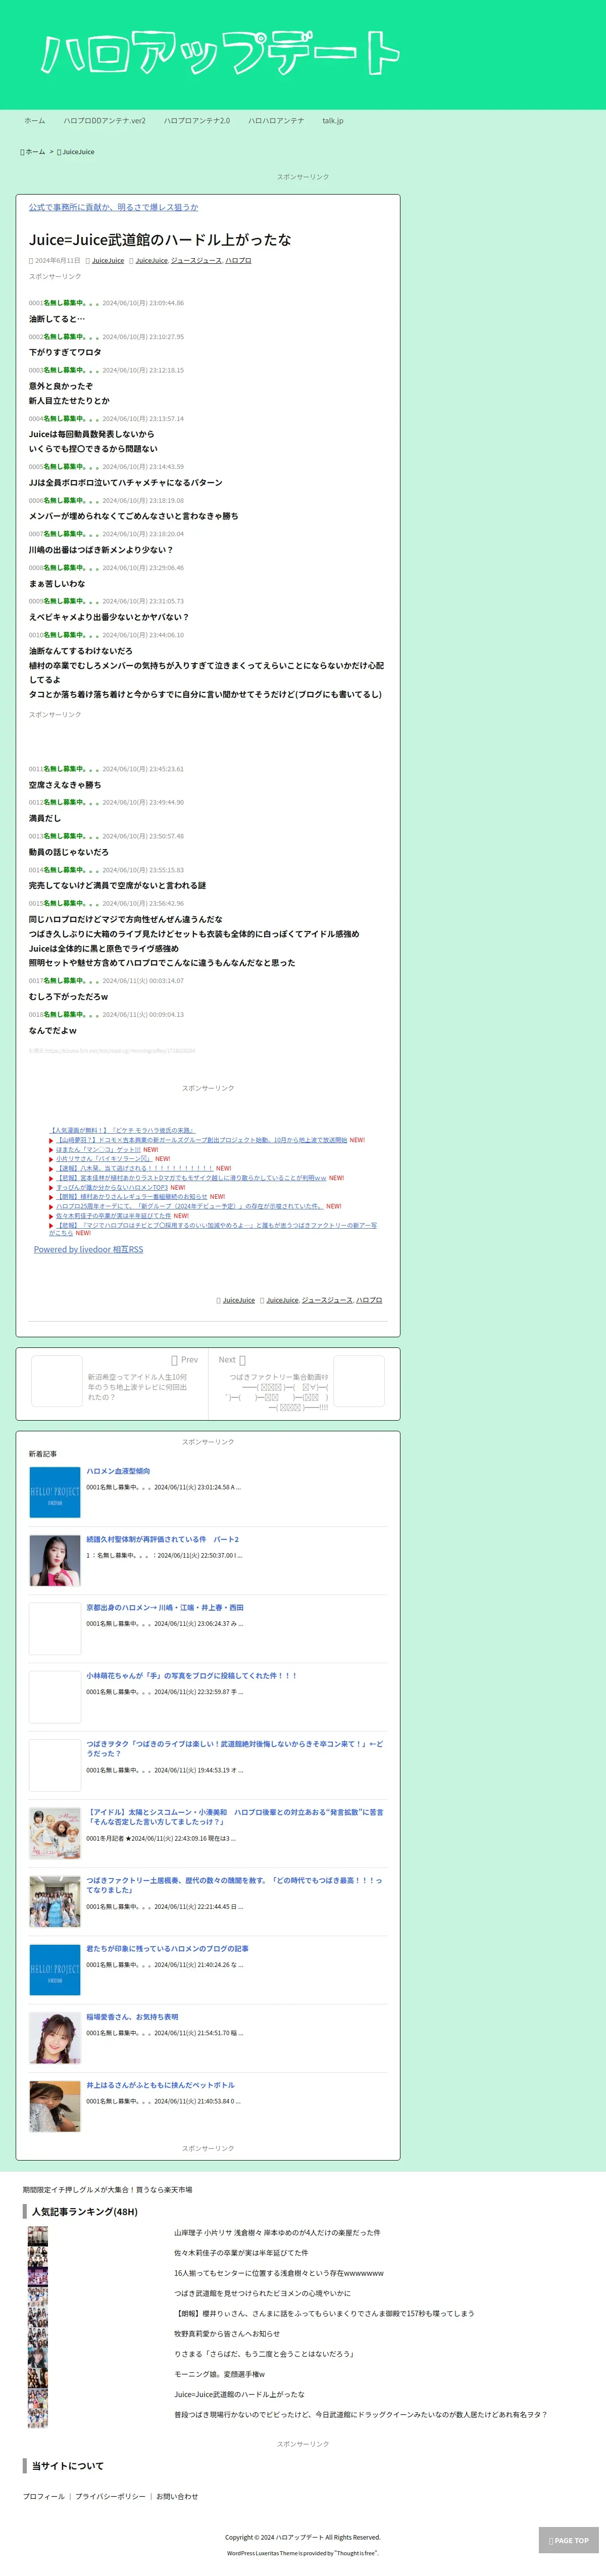Open RSS link 【速報】八木栞、当て逃げされる

[x=134, y=1168]
